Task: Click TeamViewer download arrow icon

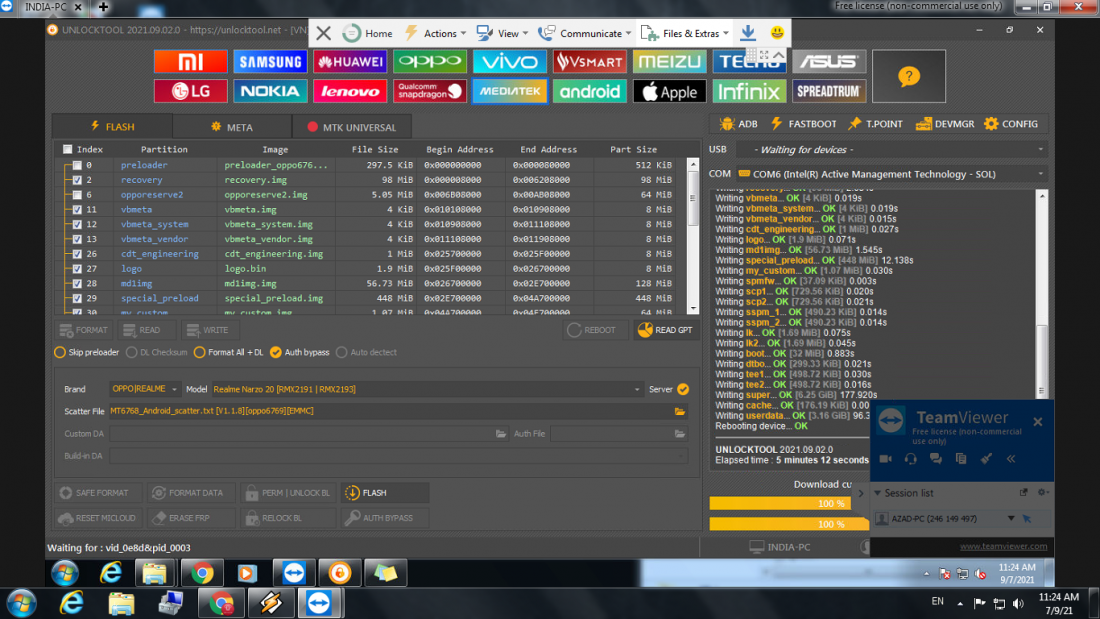Action: [748, 32]
